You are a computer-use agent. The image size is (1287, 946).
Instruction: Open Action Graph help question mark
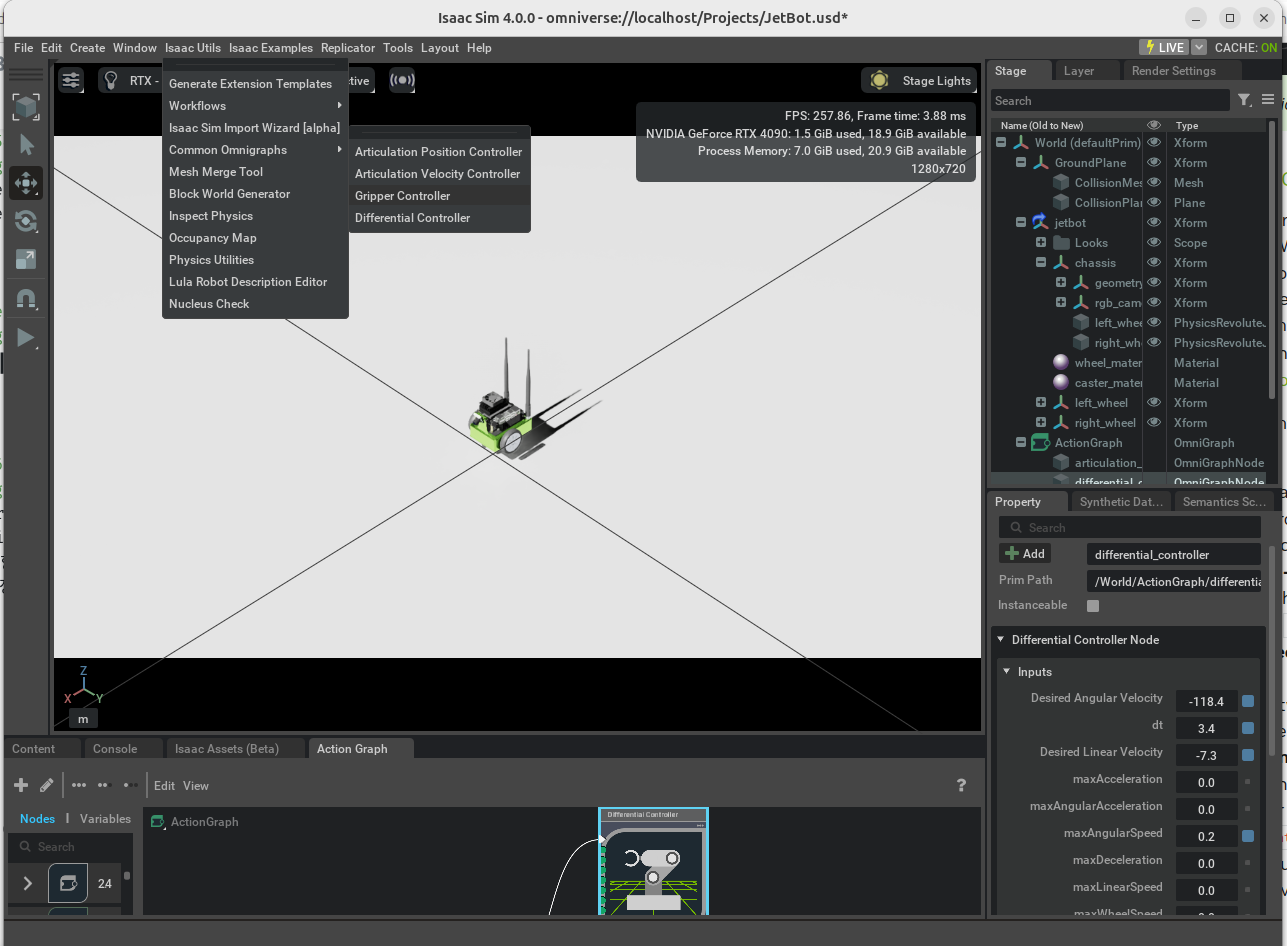click(x=961, y=785)
